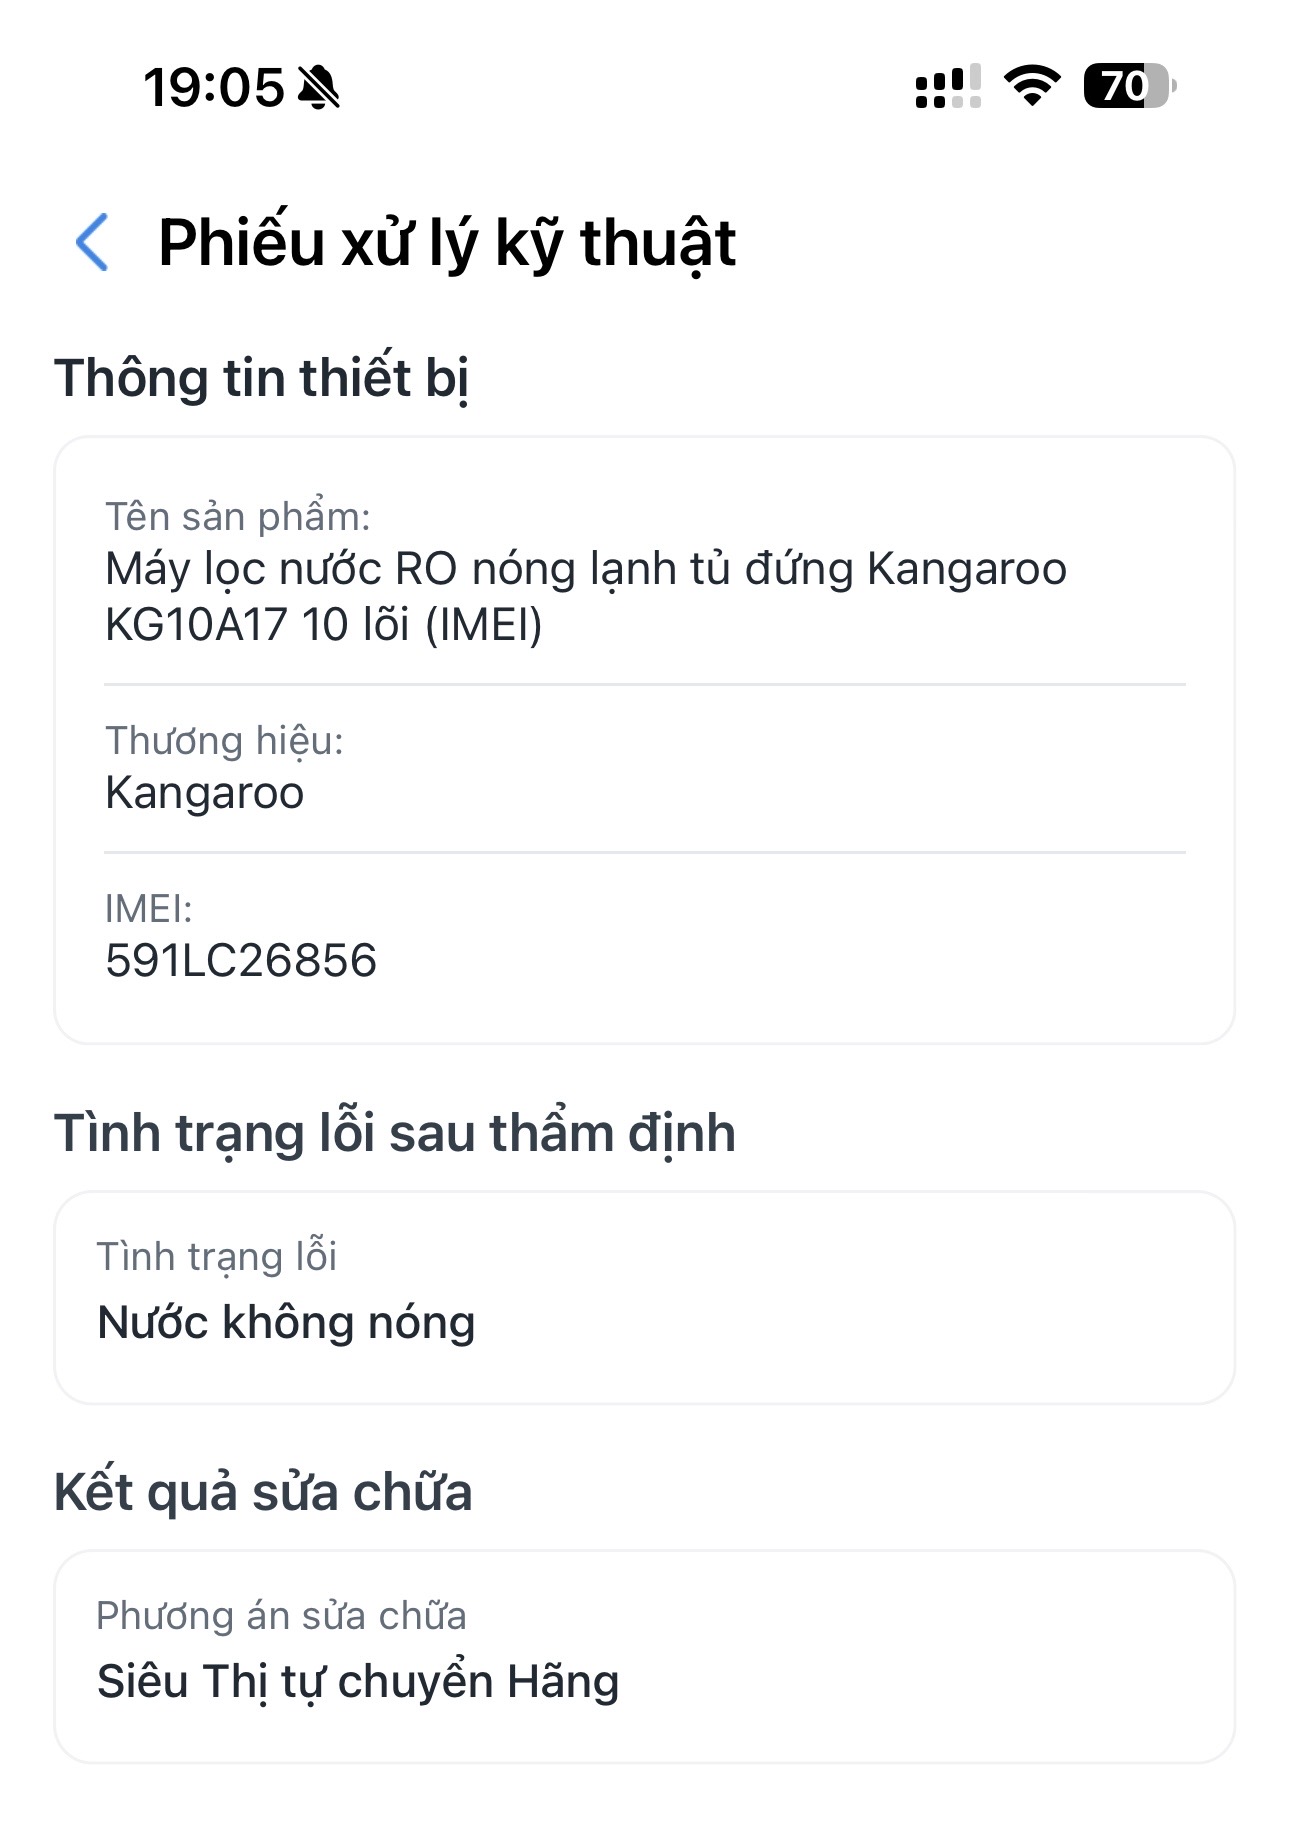Tap the cellular signal bars icon
1290x1830 pixels.
[x=947, y=87]
